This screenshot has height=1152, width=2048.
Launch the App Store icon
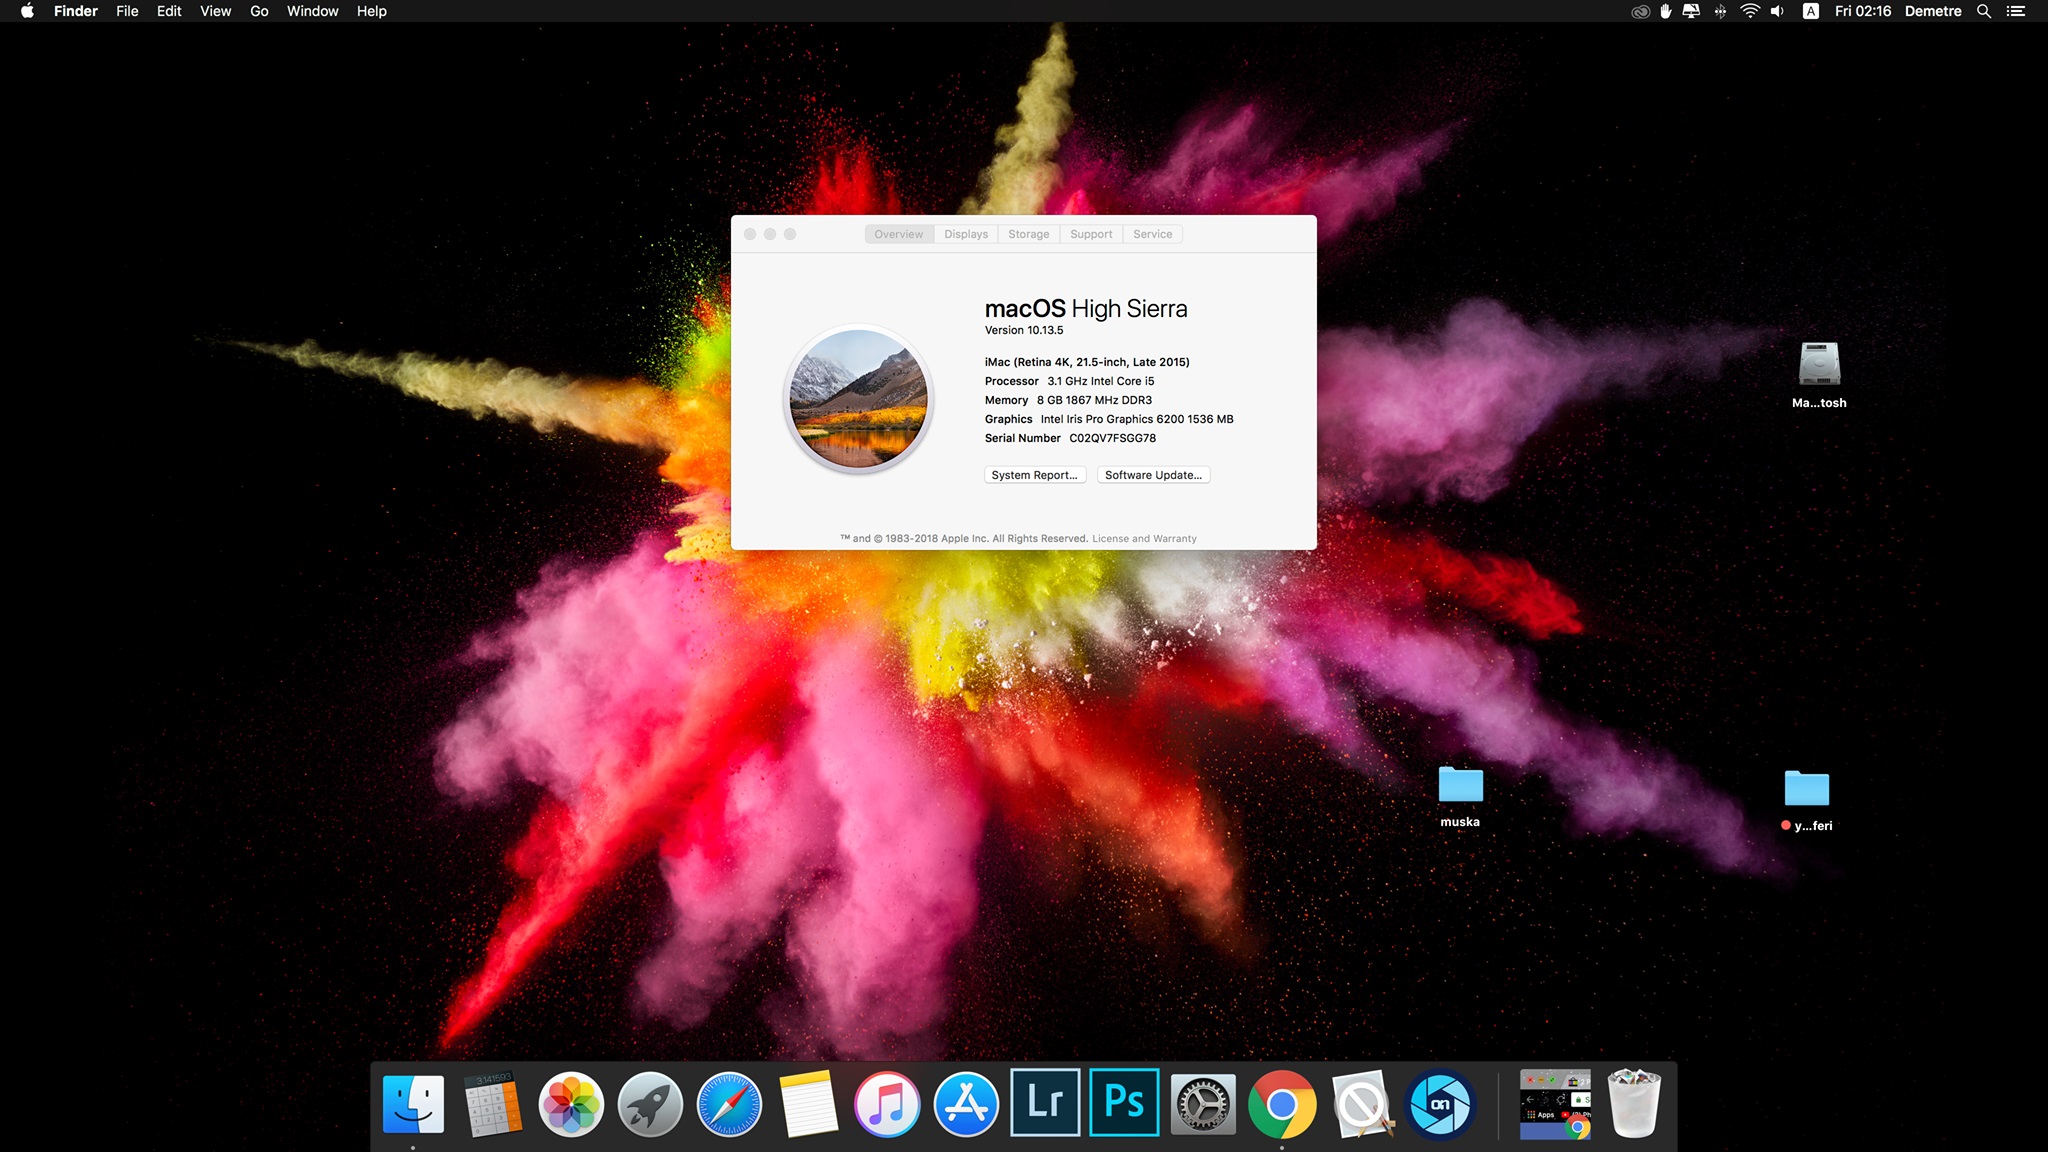point(966,1104)
